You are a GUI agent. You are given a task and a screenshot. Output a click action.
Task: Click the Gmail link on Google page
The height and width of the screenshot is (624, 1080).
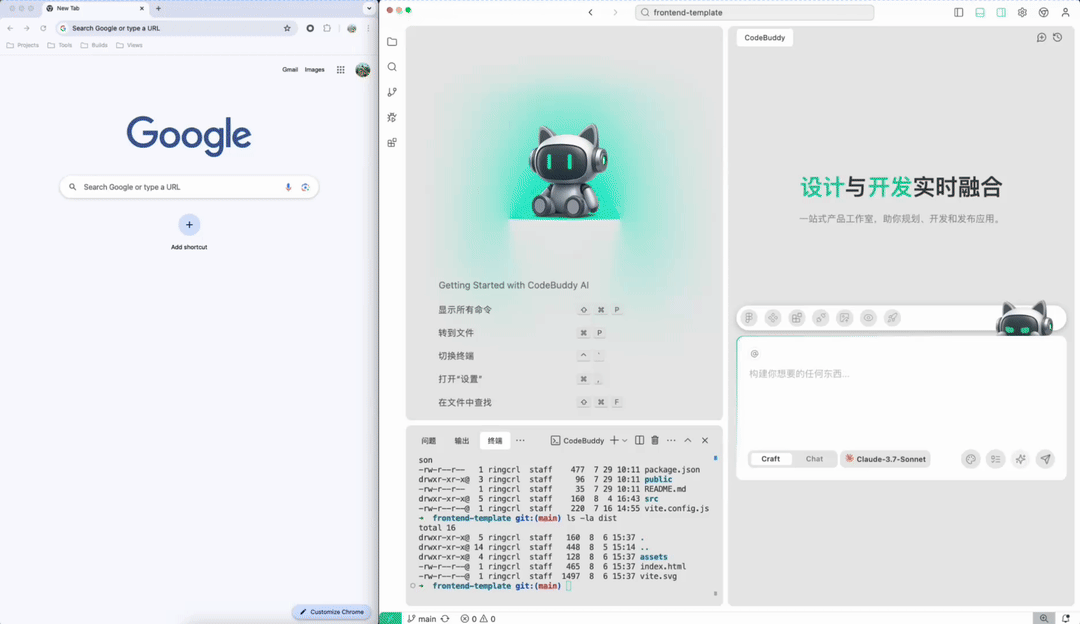tap(290, 70)
